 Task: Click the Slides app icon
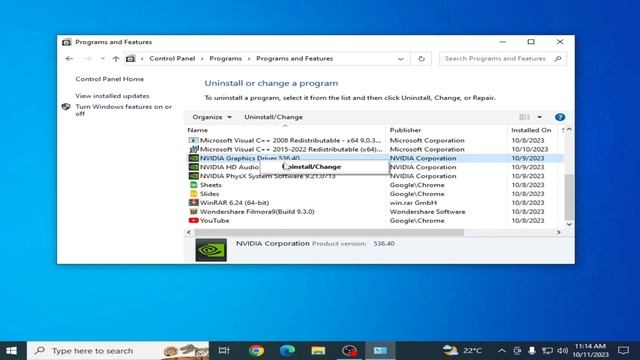[193, 194]
